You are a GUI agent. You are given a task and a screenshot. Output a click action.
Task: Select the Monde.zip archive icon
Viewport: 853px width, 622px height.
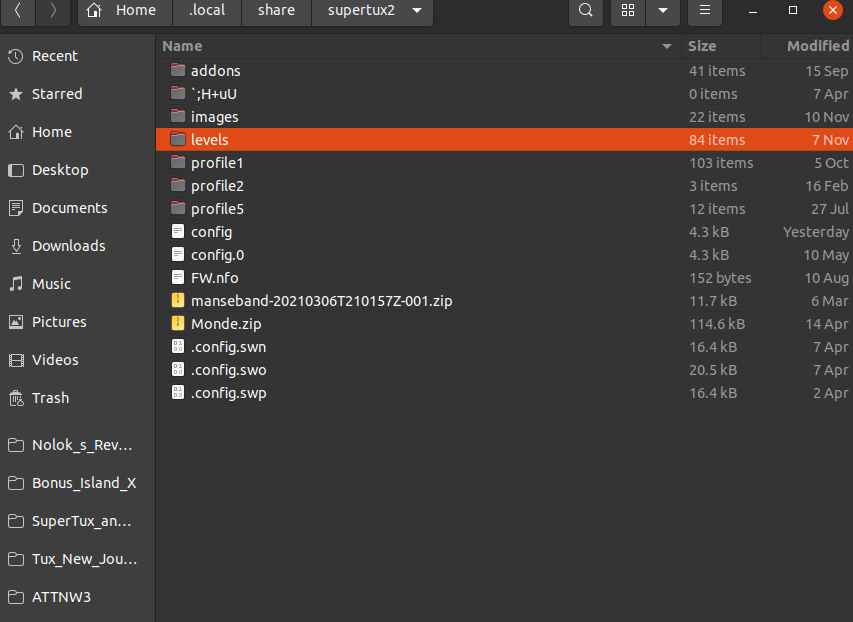[x=178, y=324]
